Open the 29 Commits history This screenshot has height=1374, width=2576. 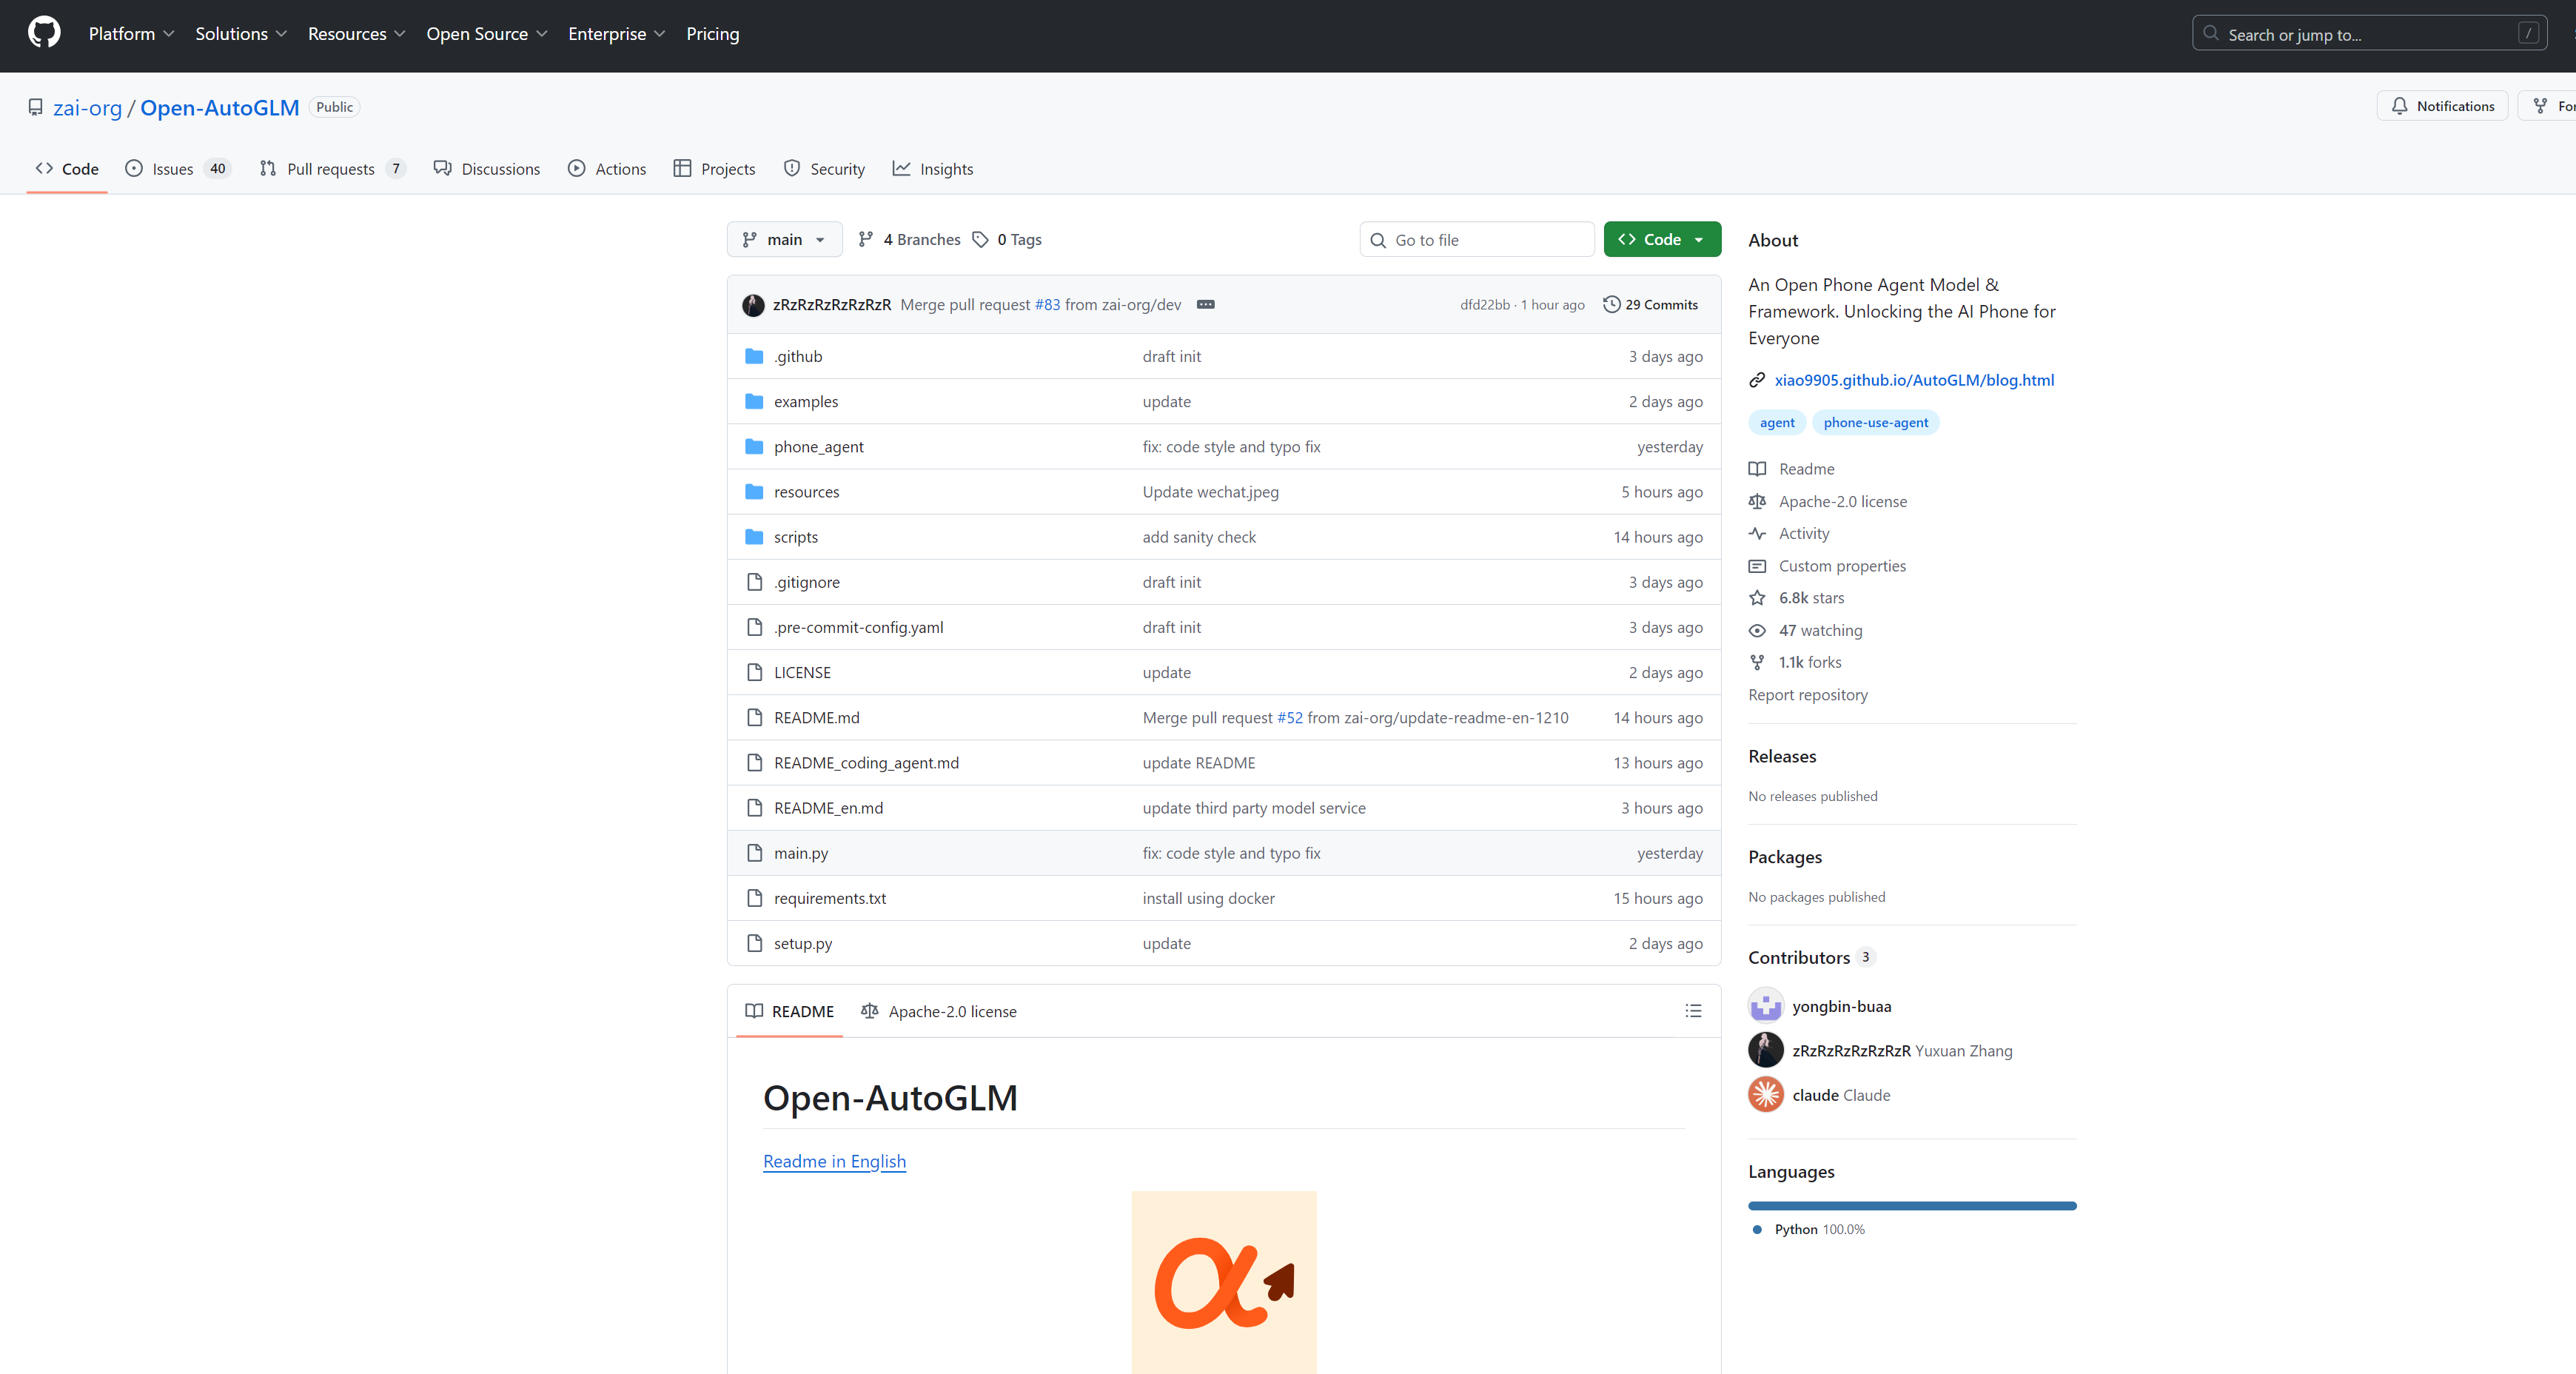(1650, 304)
